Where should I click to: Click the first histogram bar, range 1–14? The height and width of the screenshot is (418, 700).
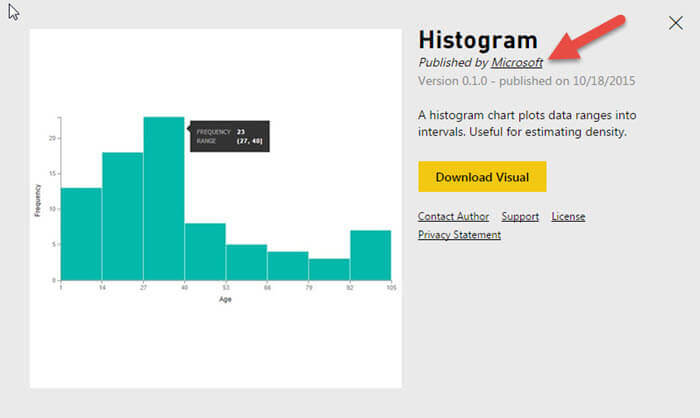click(81, 235)
